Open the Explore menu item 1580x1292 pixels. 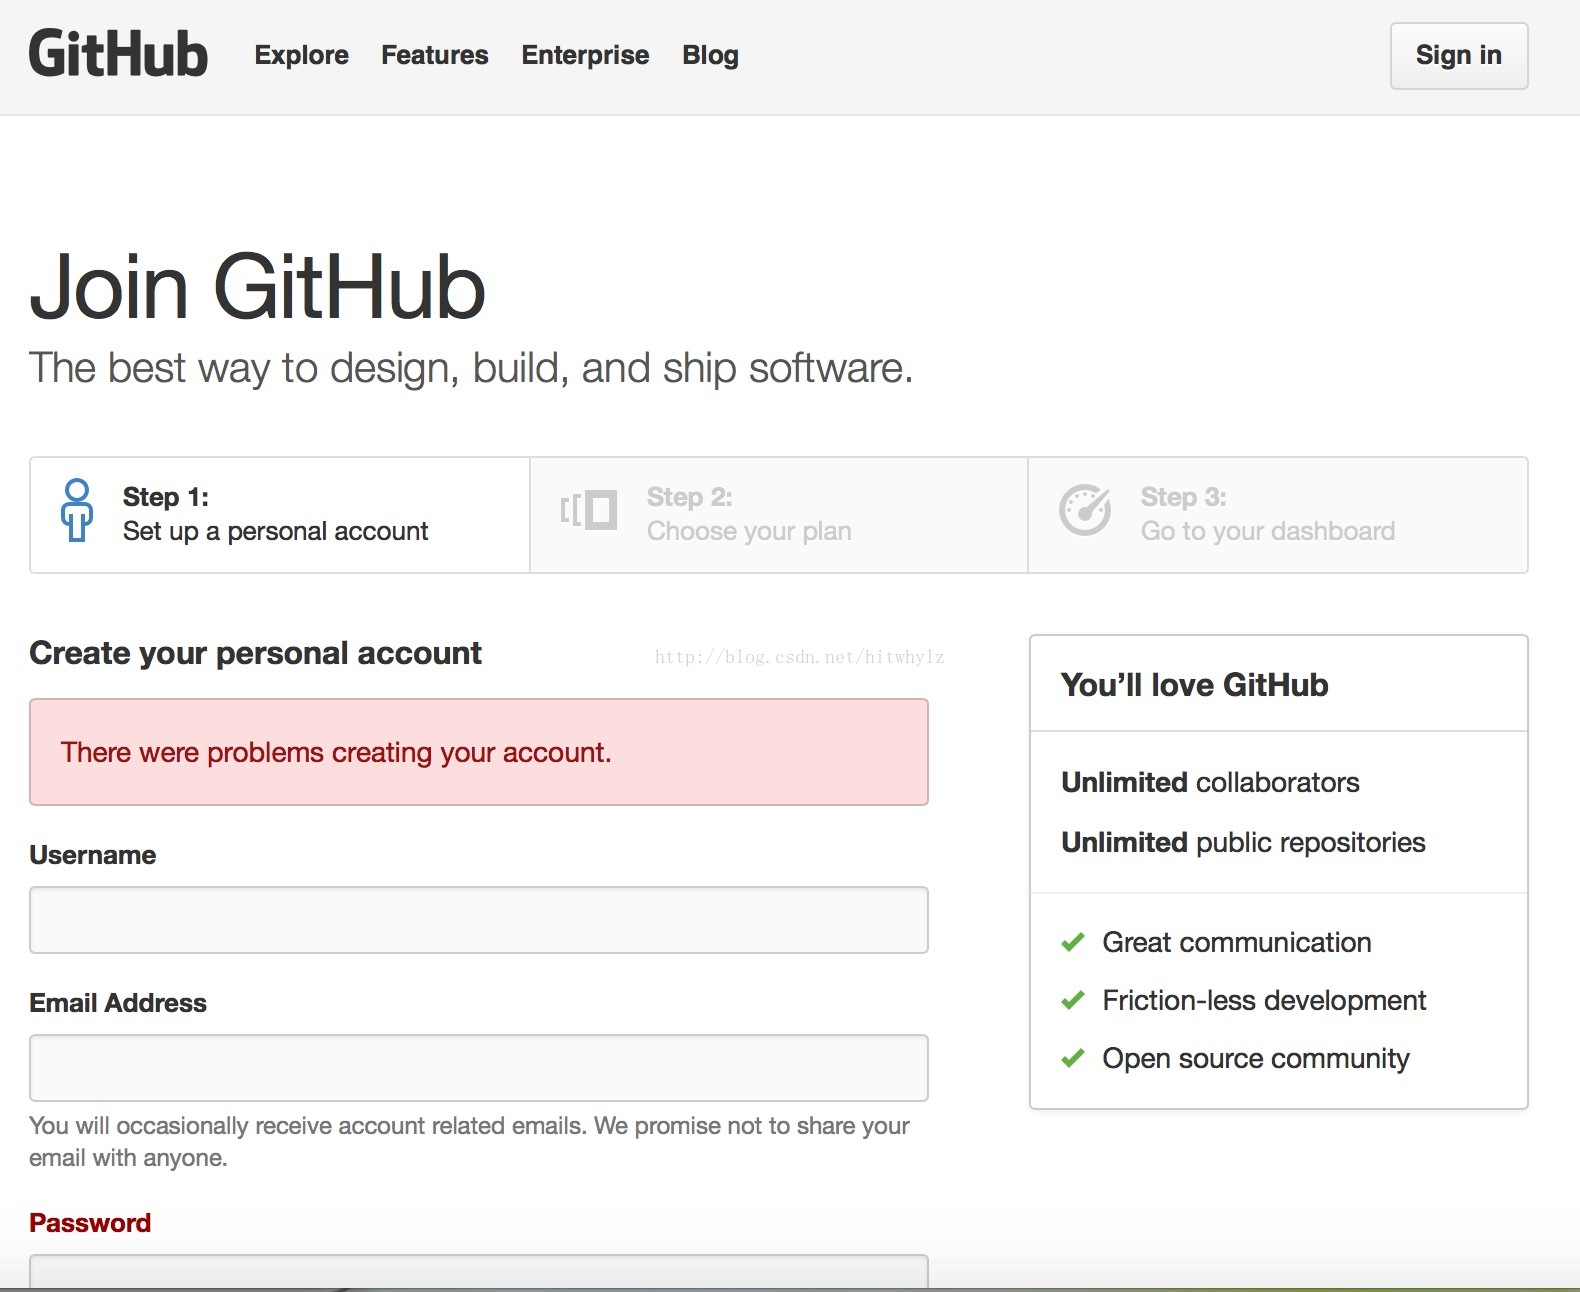[x=301, y=55]
